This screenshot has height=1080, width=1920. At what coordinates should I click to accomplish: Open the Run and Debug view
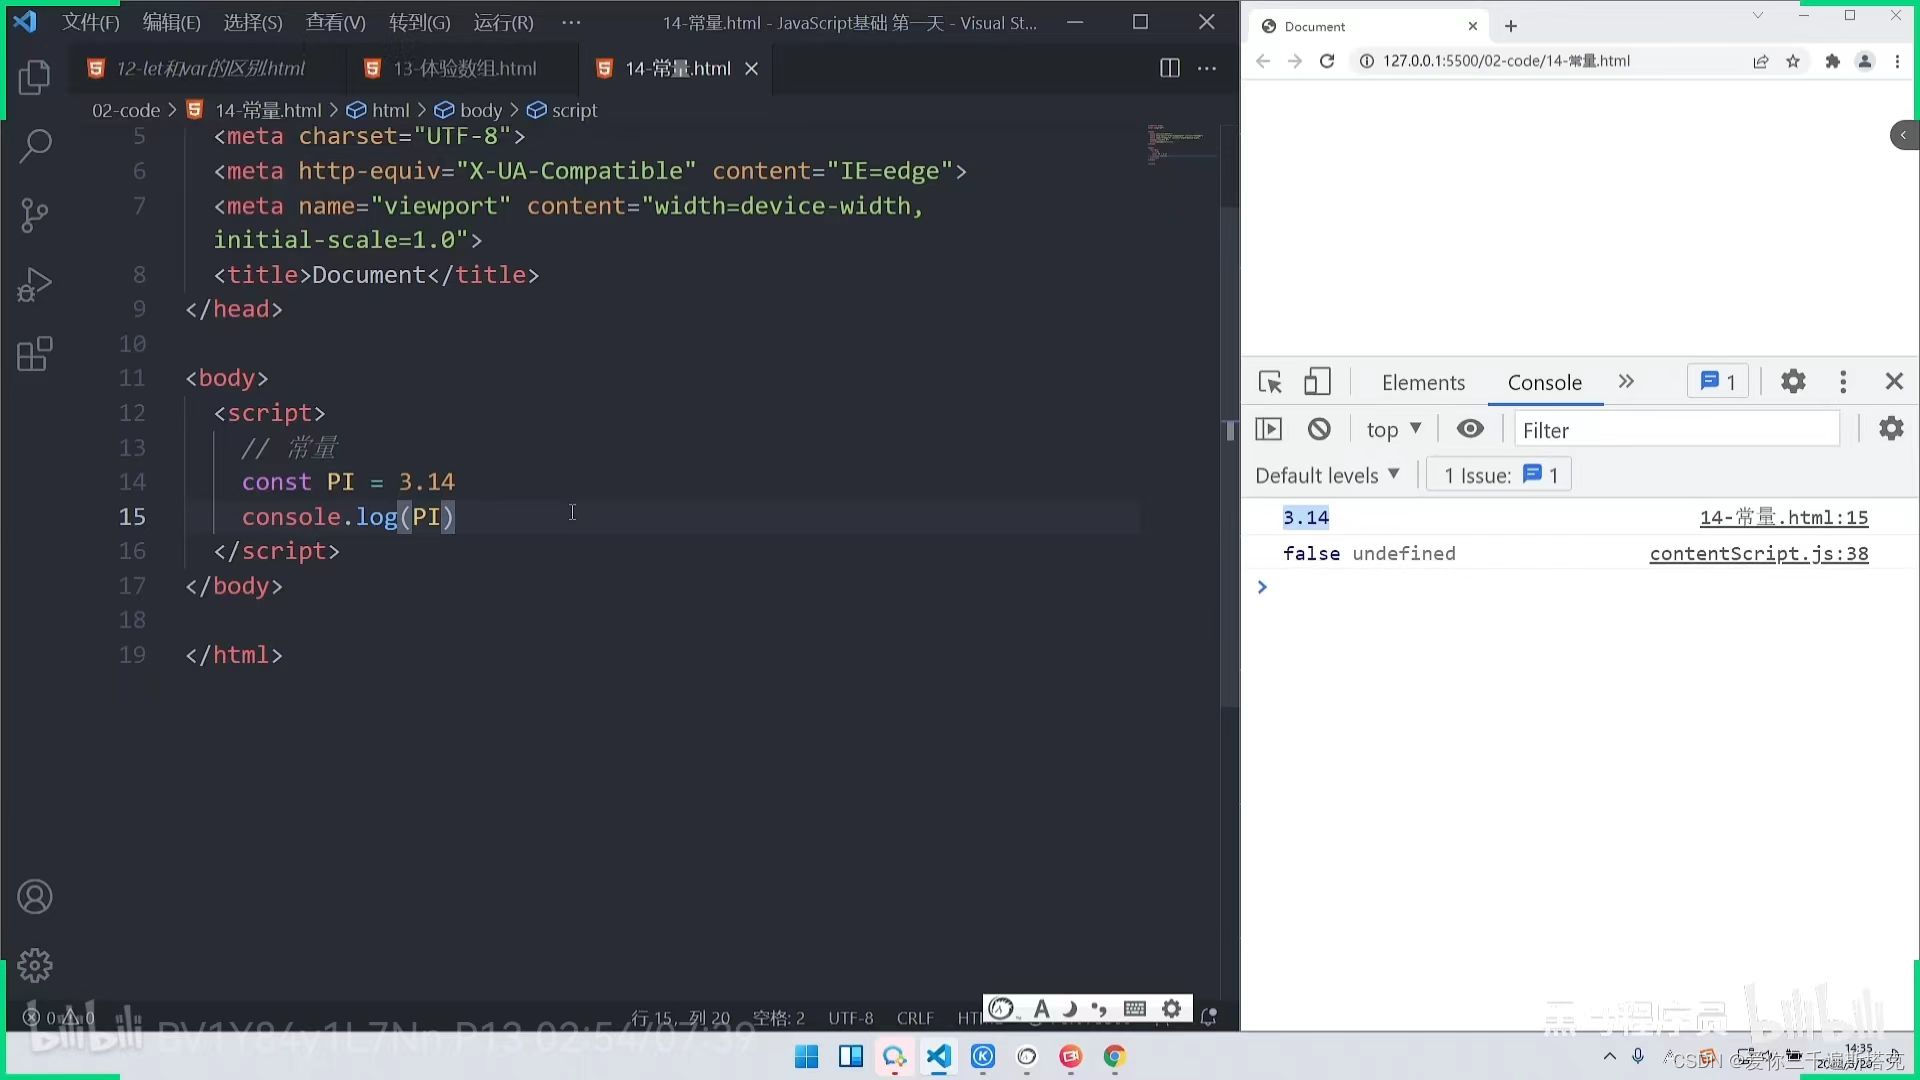pos(35,285)
